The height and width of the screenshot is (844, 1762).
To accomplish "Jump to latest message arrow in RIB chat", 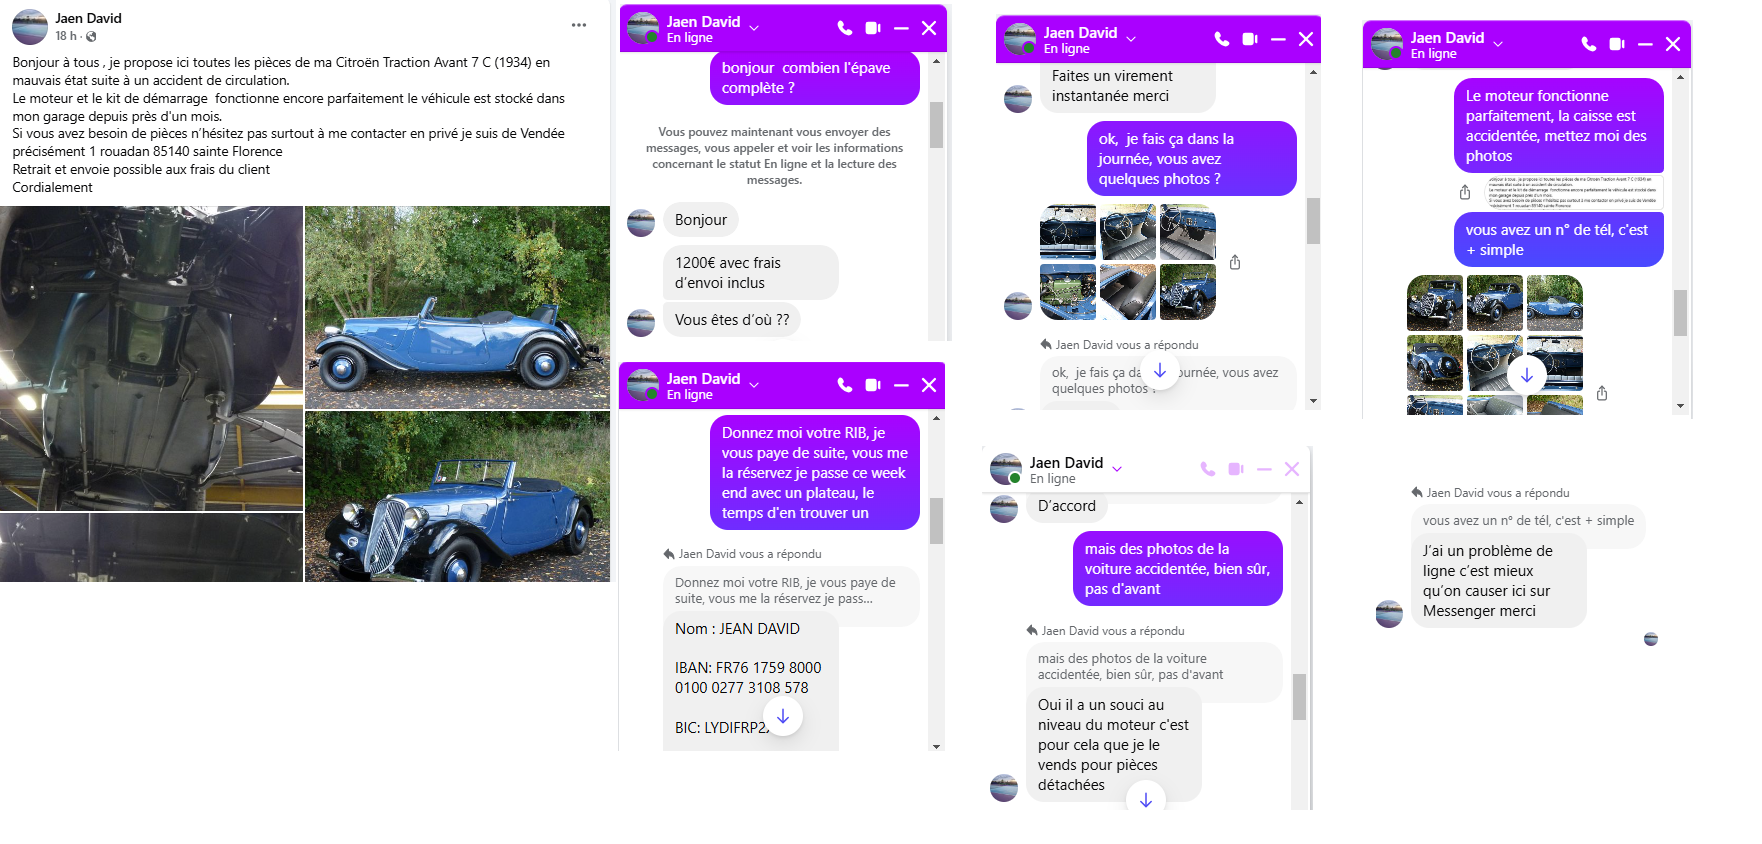I will pos(783,717).
